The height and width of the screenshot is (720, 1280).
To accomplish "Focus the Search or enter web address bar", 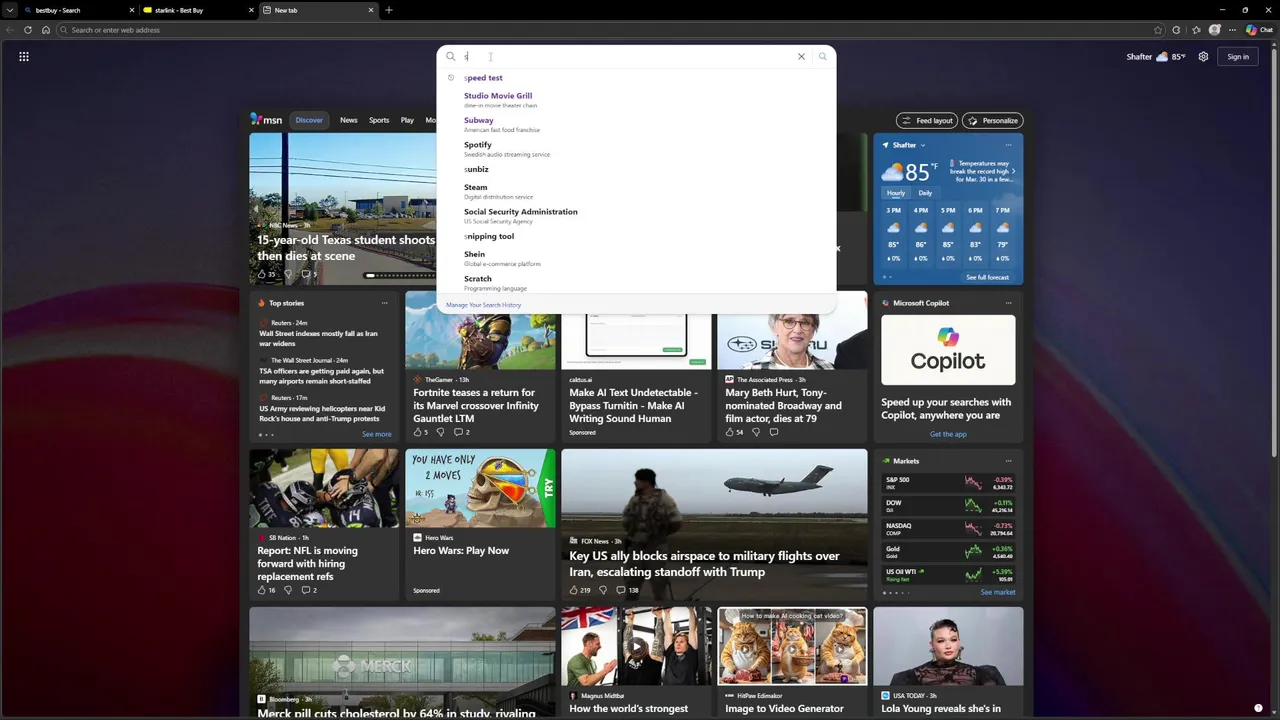I will [x=605, y=30].
